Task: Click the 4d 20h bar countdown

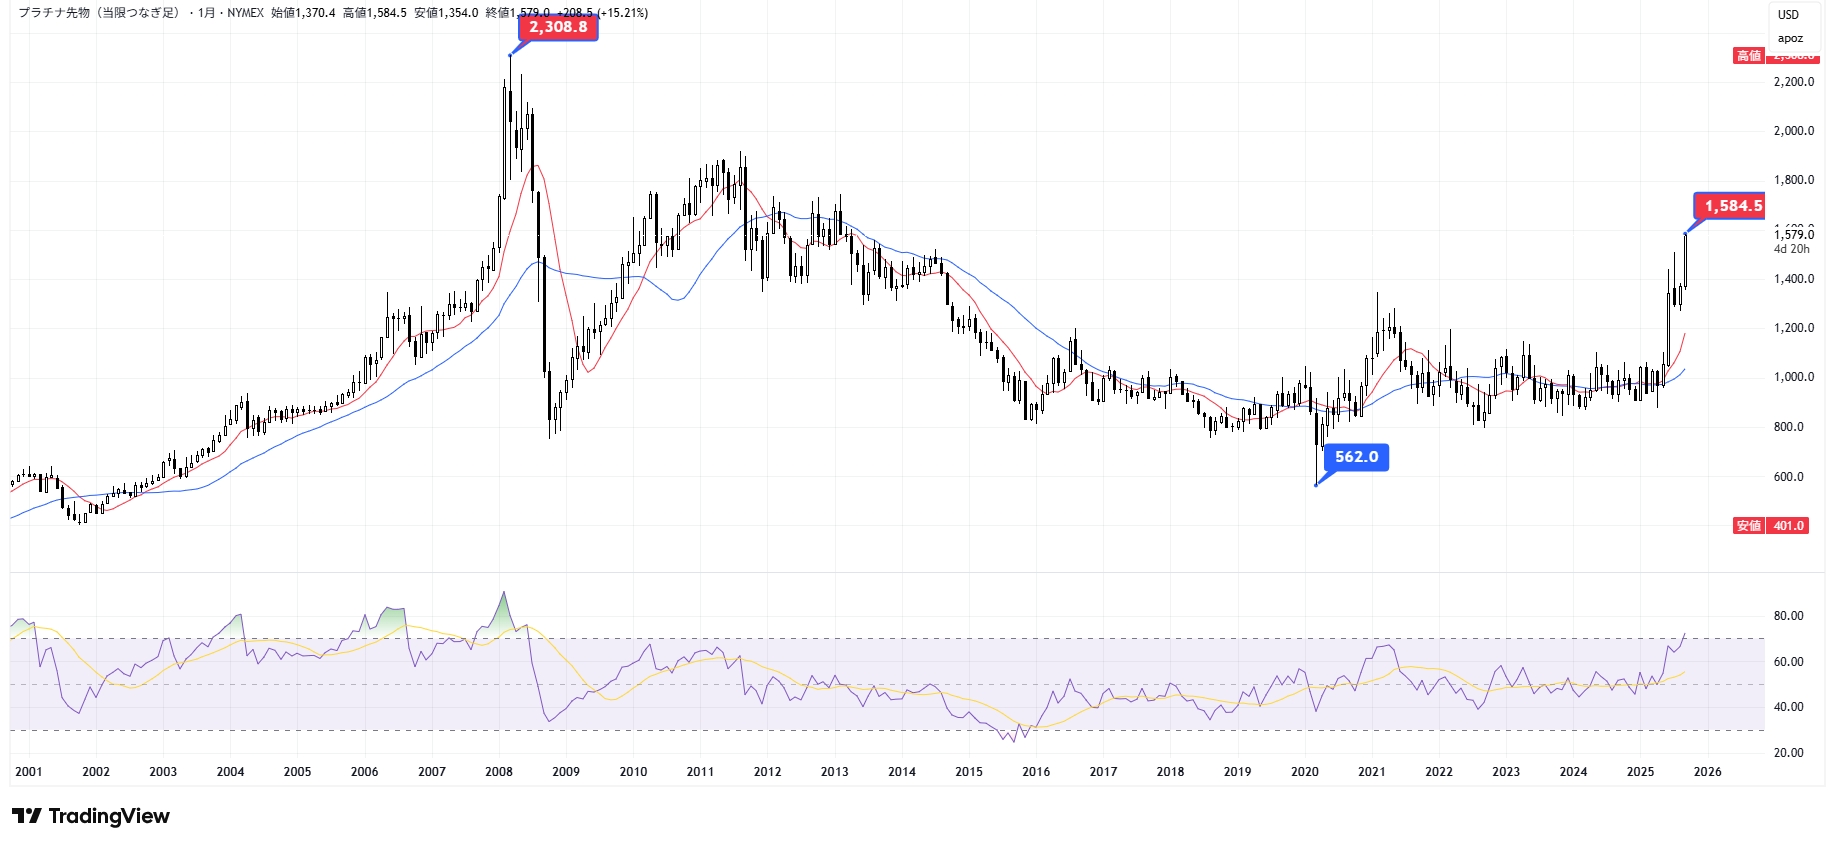Action: tap(1791, 249)
